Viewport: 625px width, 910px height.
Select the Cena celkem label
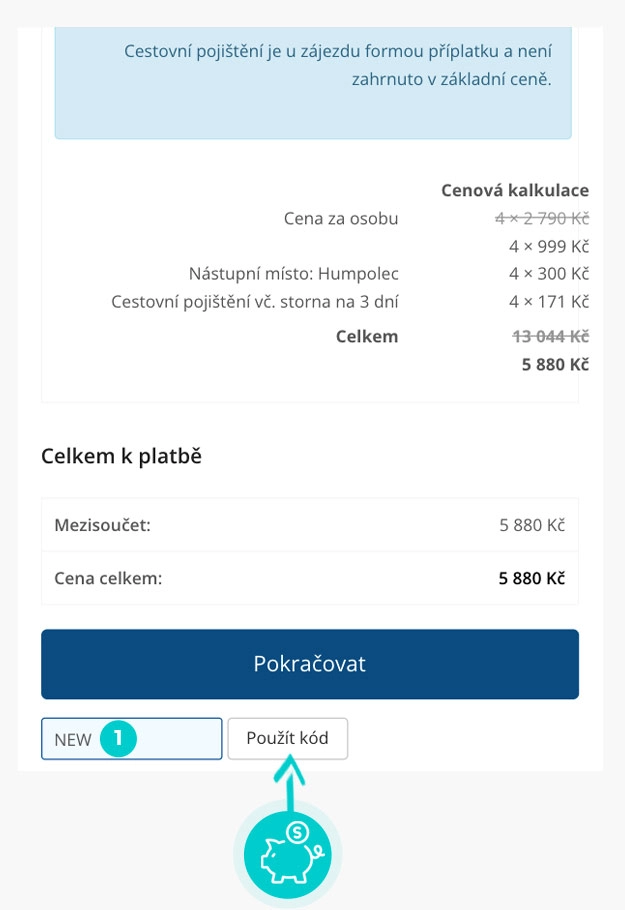108,578
